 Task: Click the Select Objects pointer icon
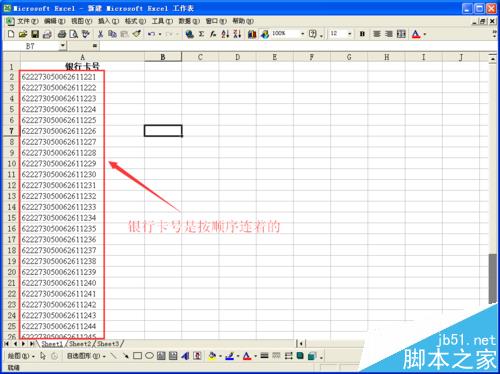[x=43, y=356]
